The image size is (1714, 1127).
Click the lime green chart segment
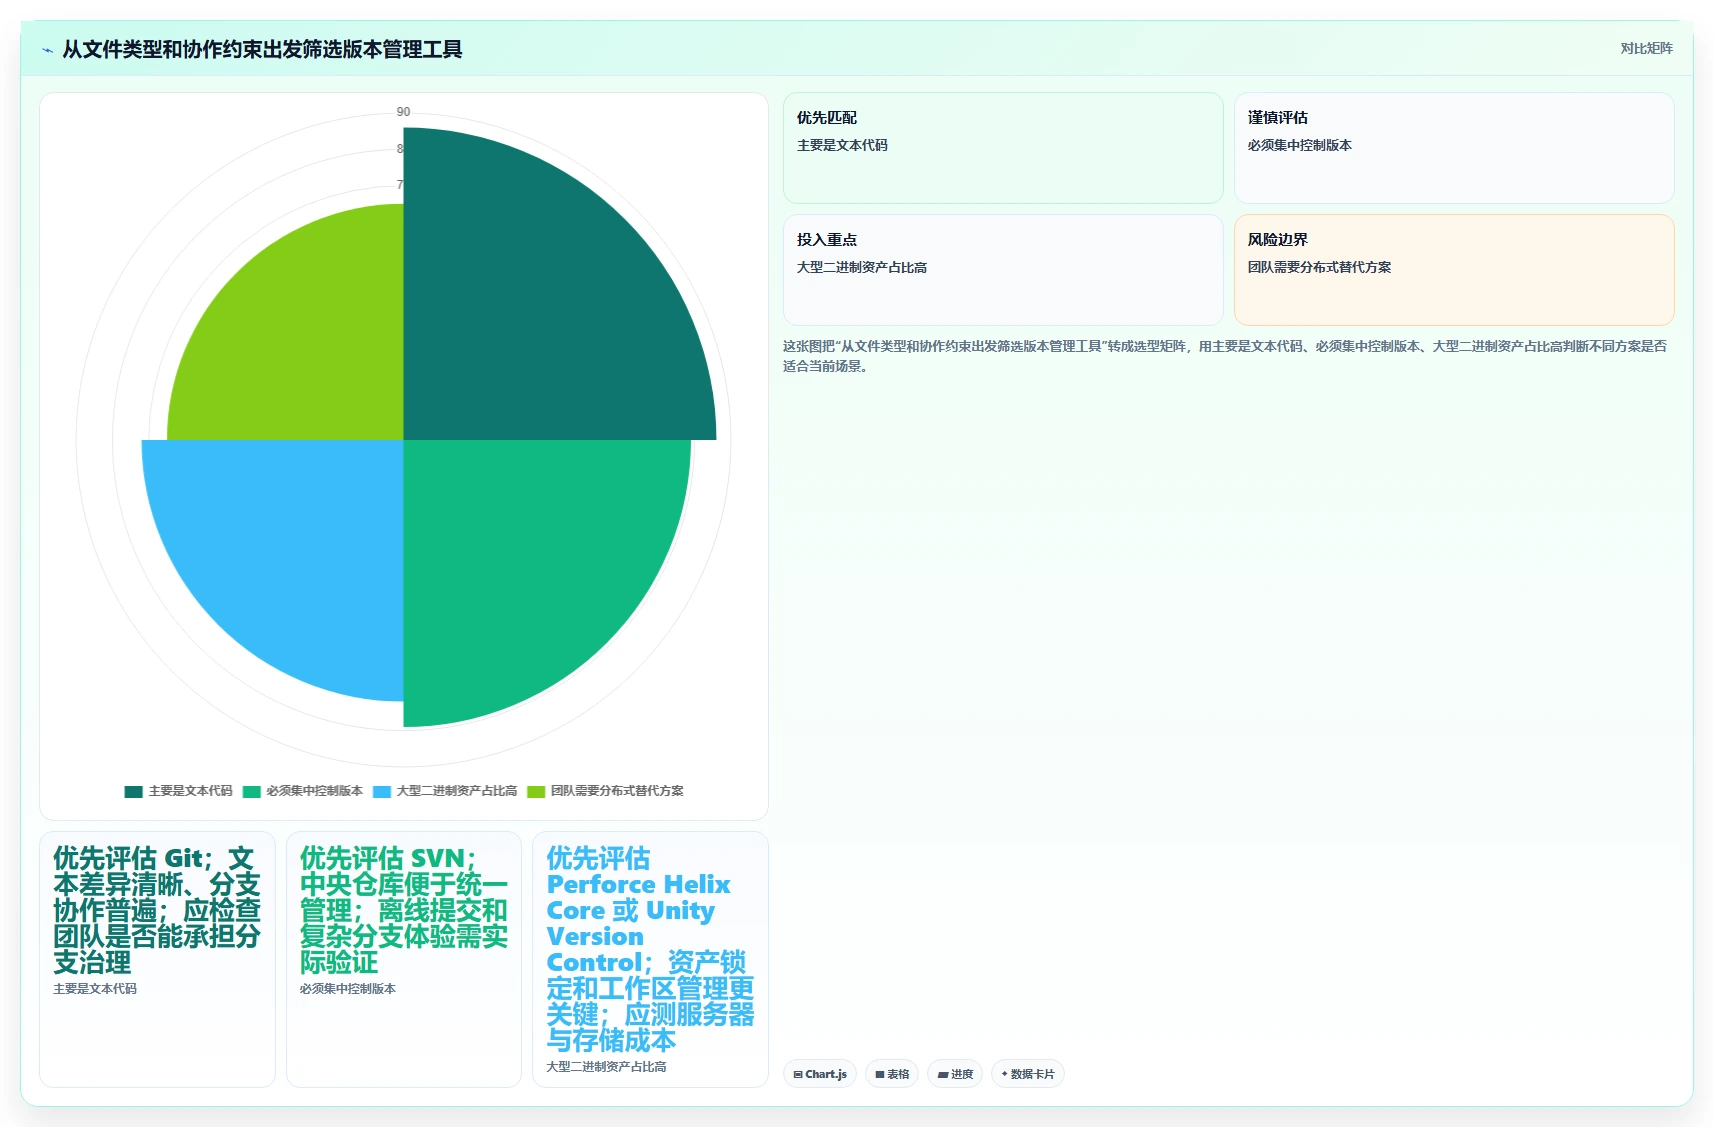pos(305,340)
